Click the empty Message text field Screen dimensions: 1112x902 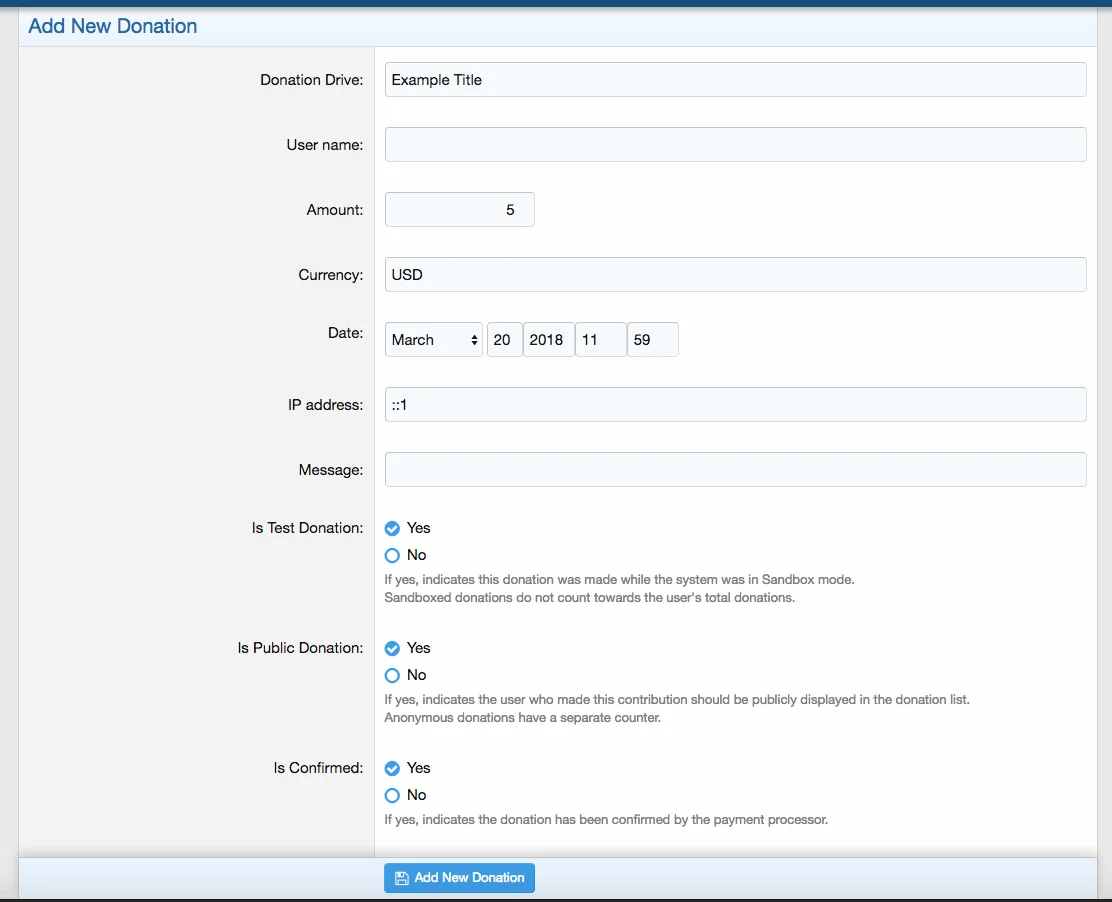click(735, 470)
